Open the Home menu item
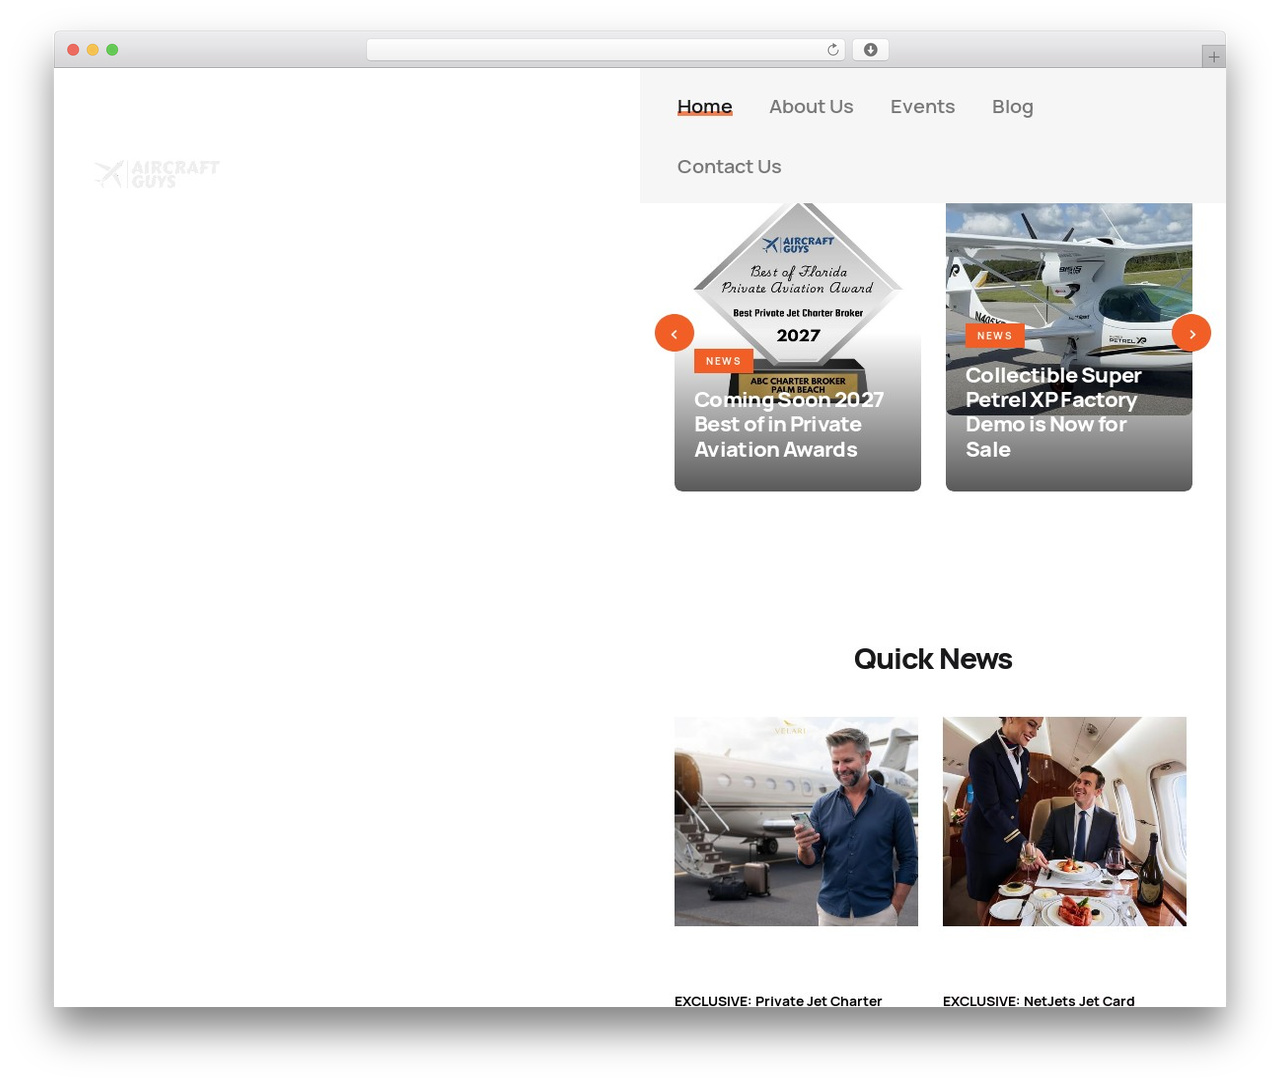 pos(704,107)
